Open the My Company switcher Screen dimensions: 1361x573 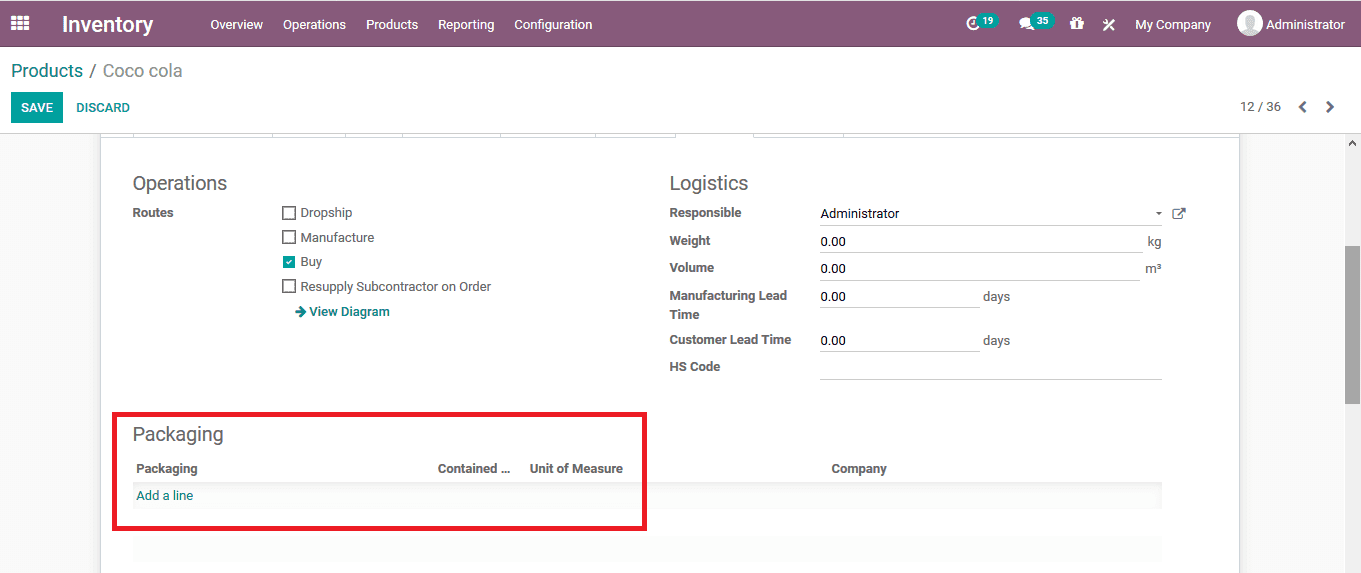1173,24
